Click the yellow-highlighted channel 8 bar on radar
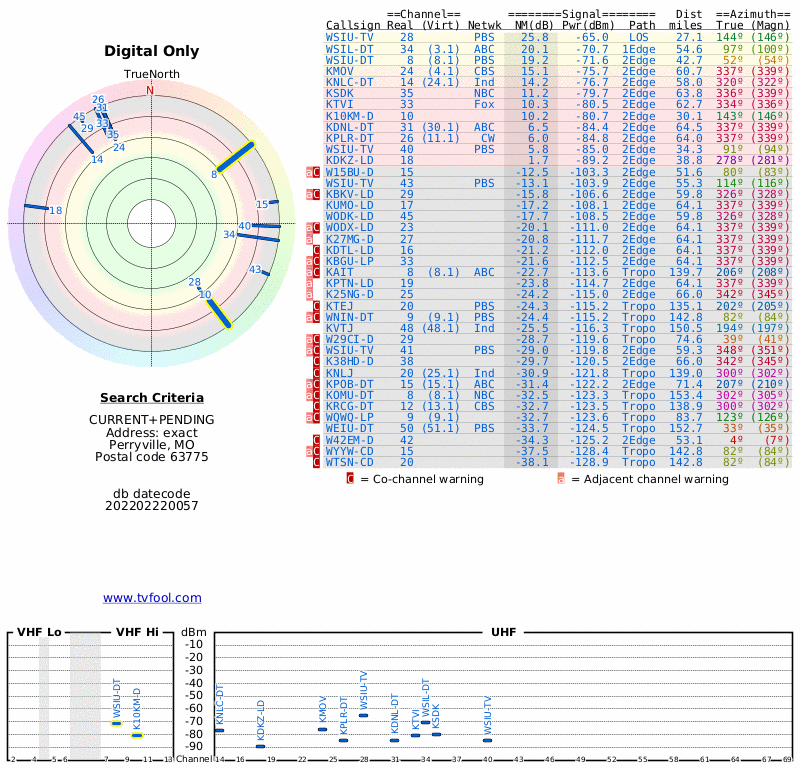This screenshot has height=768, width=800. pyautogui.click(x=235, y=157)
